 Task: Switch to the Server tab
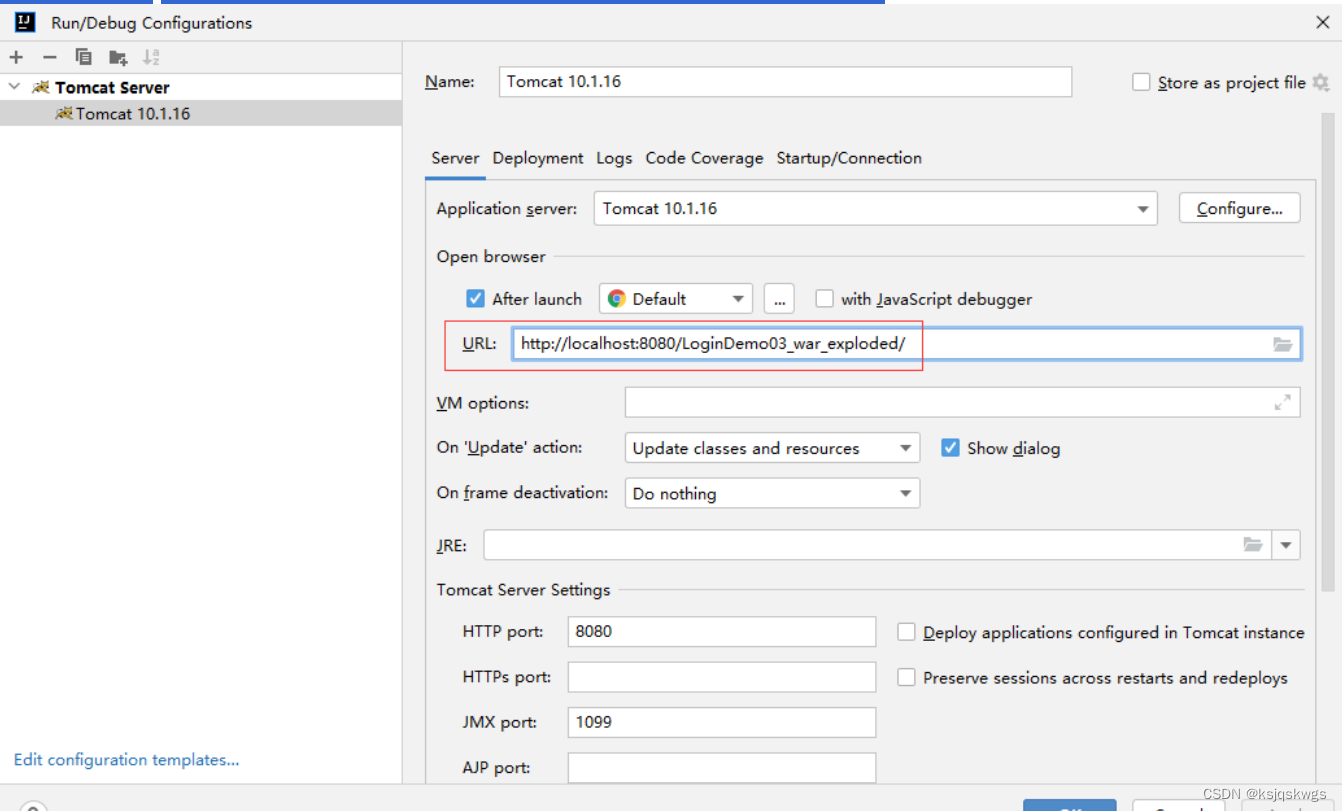pos(455,158)
